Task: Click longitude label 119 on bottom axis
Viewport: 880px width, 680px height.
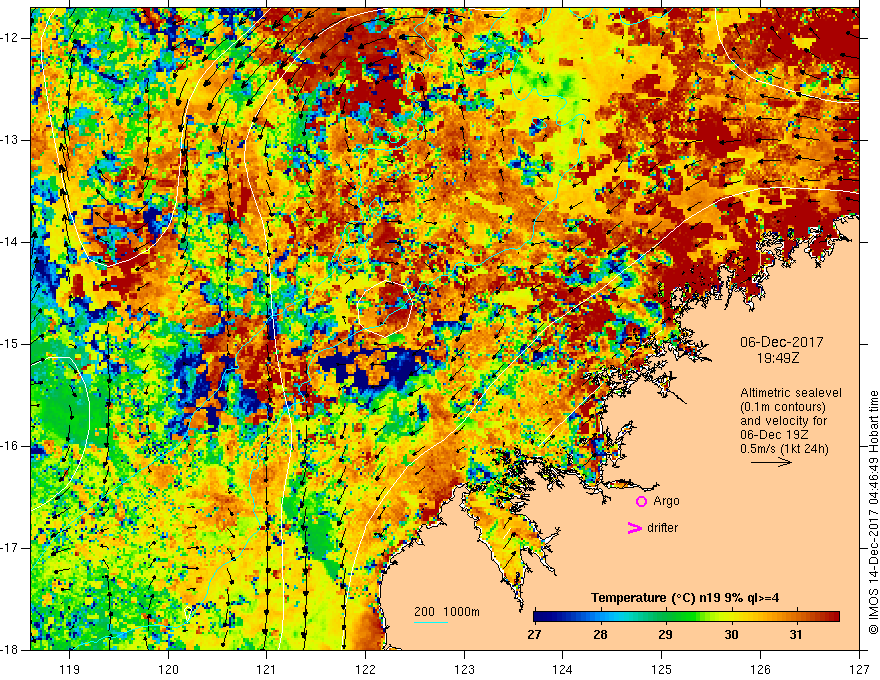Action: tap(70, 669)
